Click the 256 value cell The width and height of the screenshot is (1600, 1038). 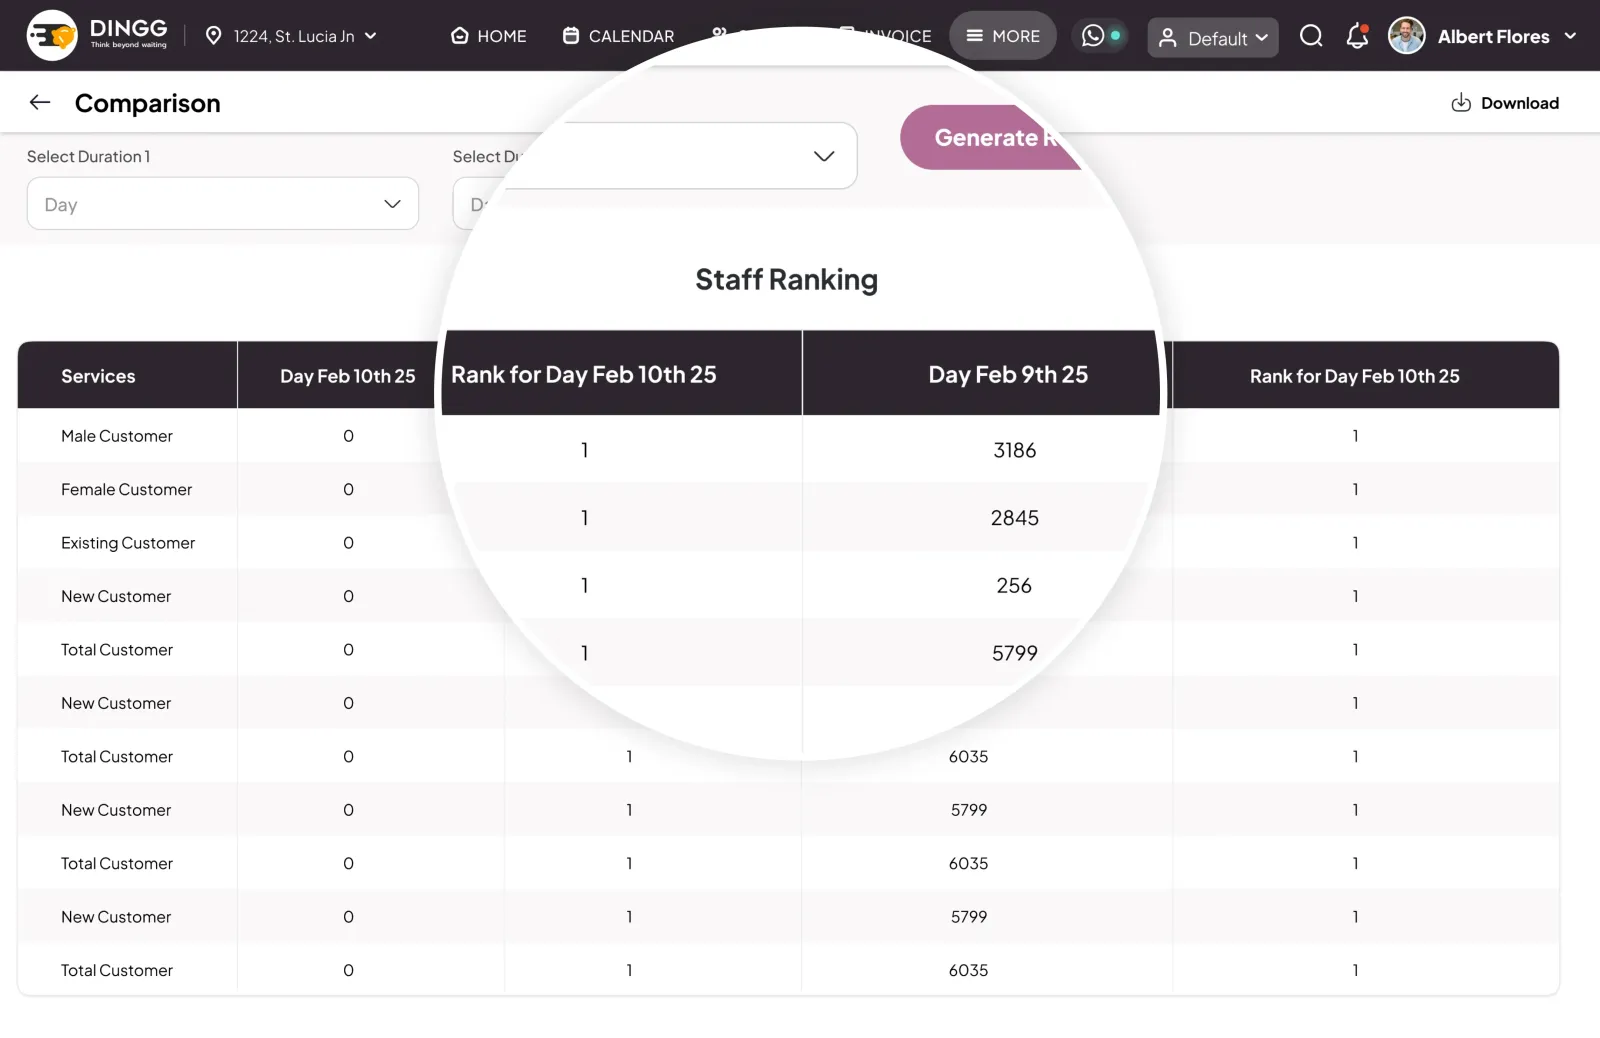tap(1014, 585)
